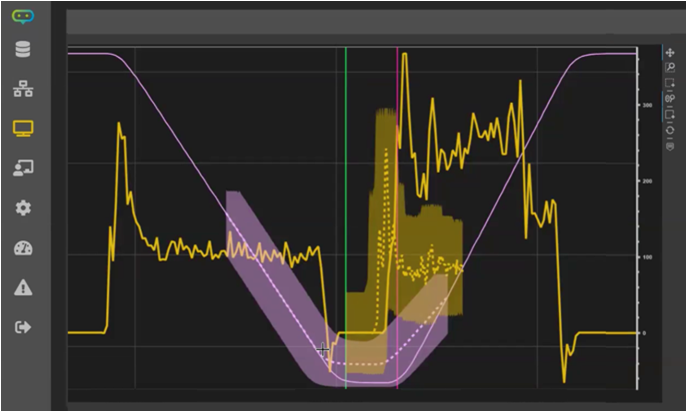Click the chatbot logo icon at top of sidebar

pos(23,17)
